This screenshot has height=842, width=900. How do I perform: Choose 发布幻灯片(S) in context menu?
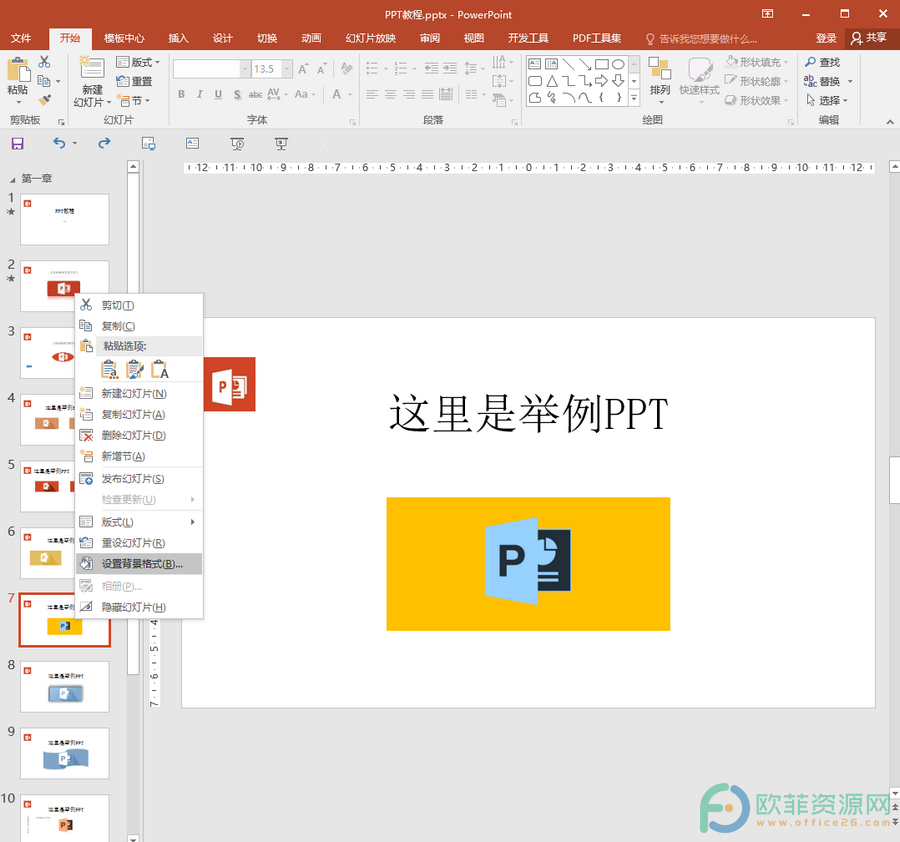coord(139,479)
